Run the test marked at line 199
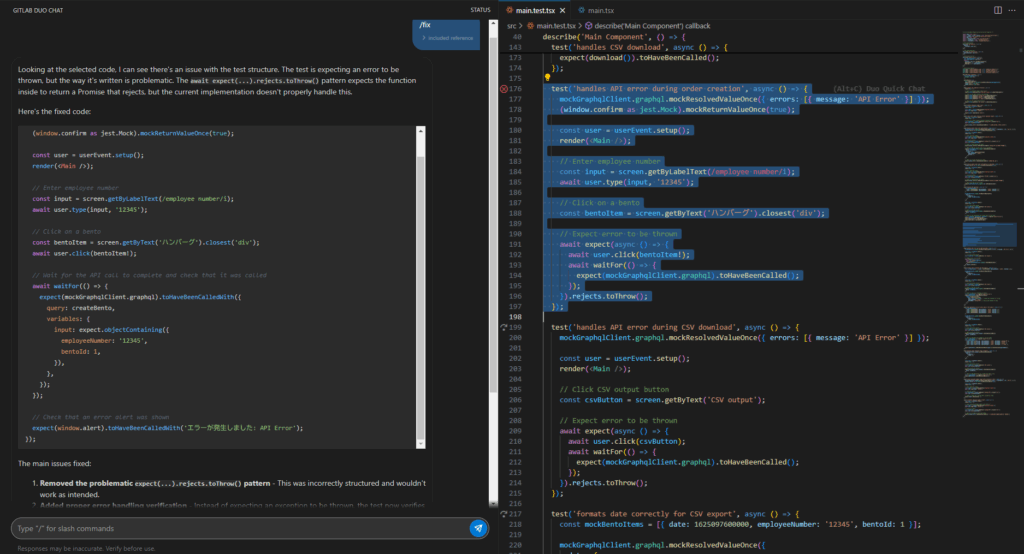Screen dimensions: 1024x554 click(504, 327)
